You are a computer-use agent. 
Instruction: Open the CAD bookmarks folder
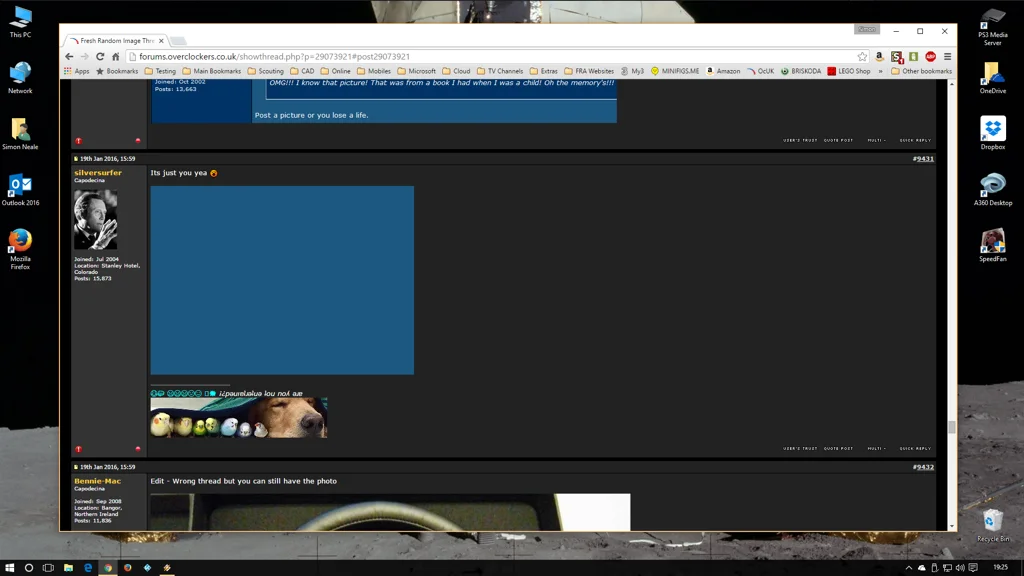(x=302, y=71)
